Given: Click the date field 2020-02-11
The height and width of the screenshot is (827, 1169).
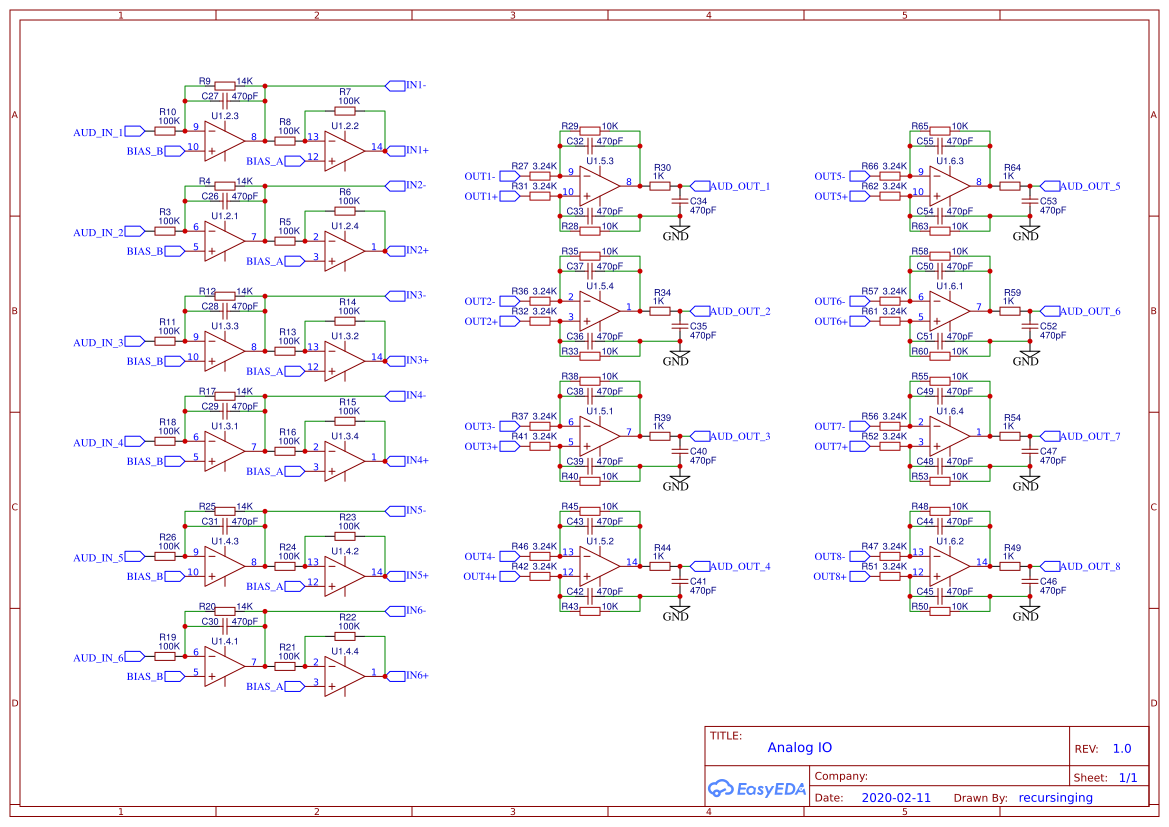Looking at the screenshot, I should click(x=895, y=797).
